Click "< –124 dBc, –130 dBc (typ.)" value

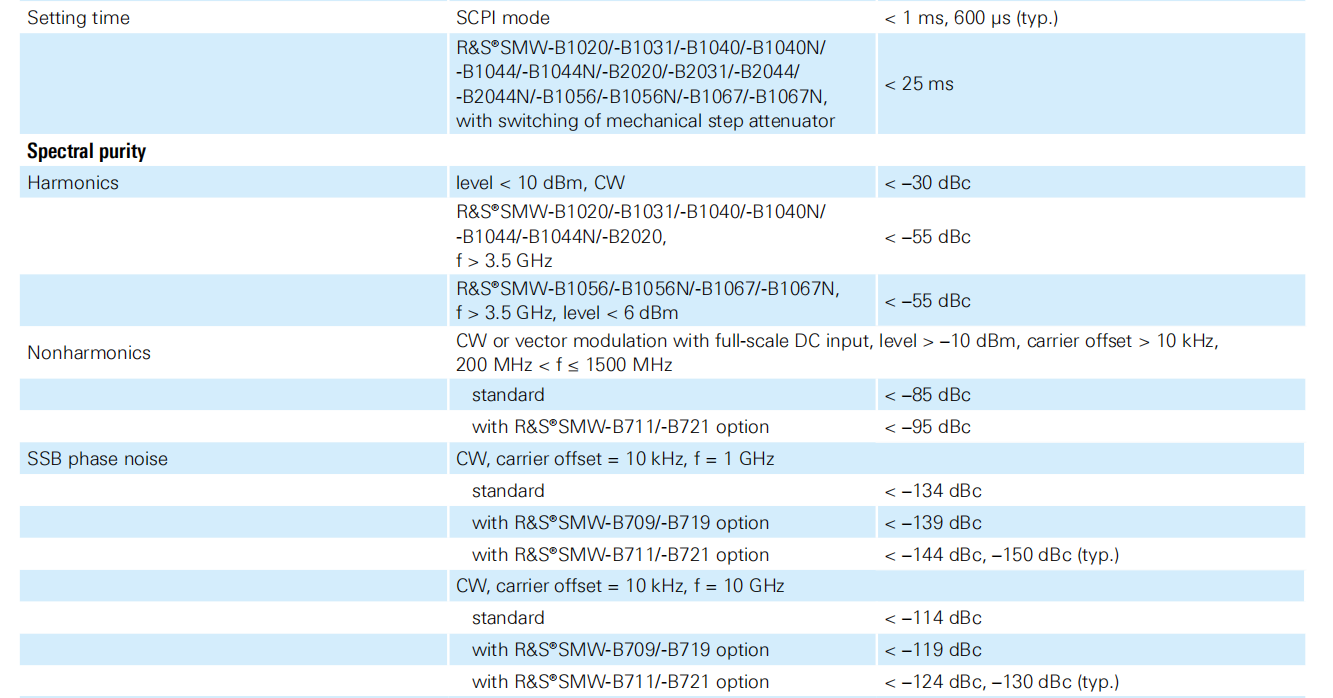(x=1001, y=682)
